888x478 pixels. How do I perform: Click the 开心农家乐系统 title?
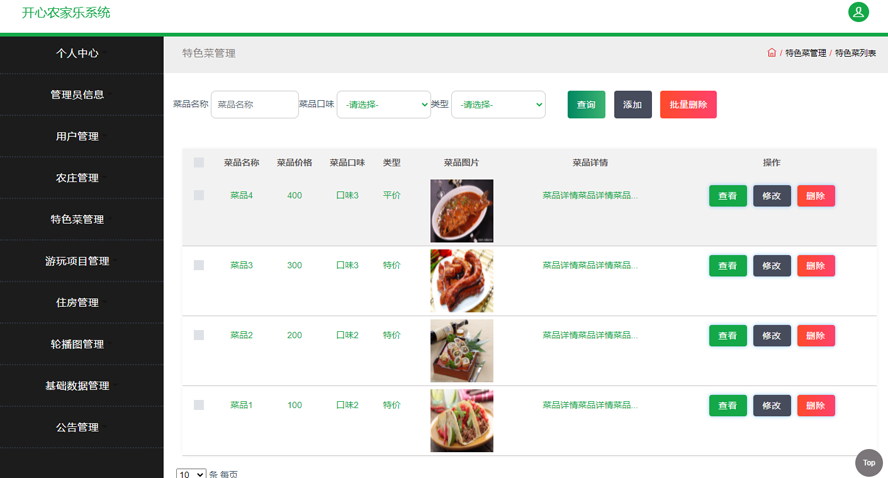point(66,12)
